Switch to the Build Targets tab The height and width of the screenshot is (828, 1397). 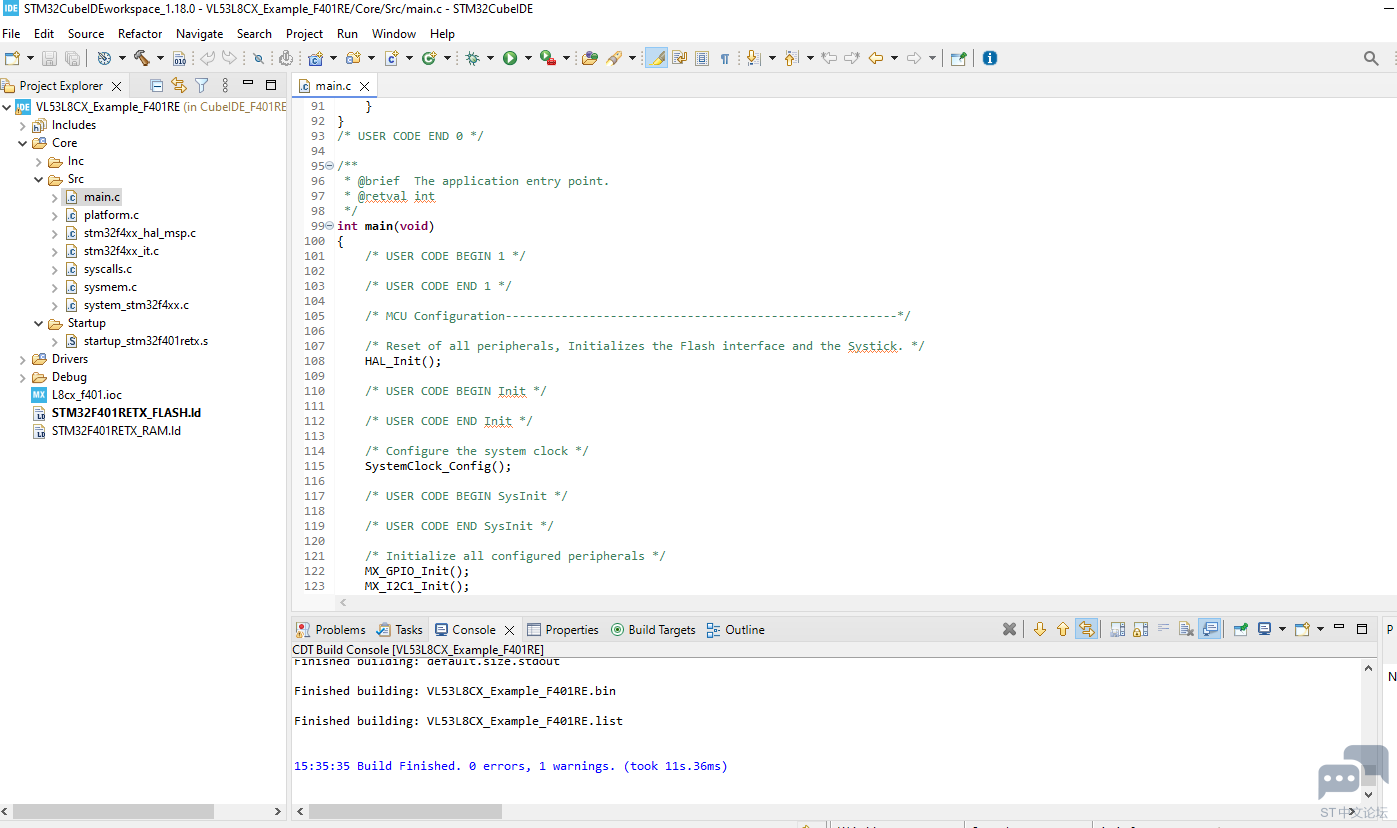(653, 629)
